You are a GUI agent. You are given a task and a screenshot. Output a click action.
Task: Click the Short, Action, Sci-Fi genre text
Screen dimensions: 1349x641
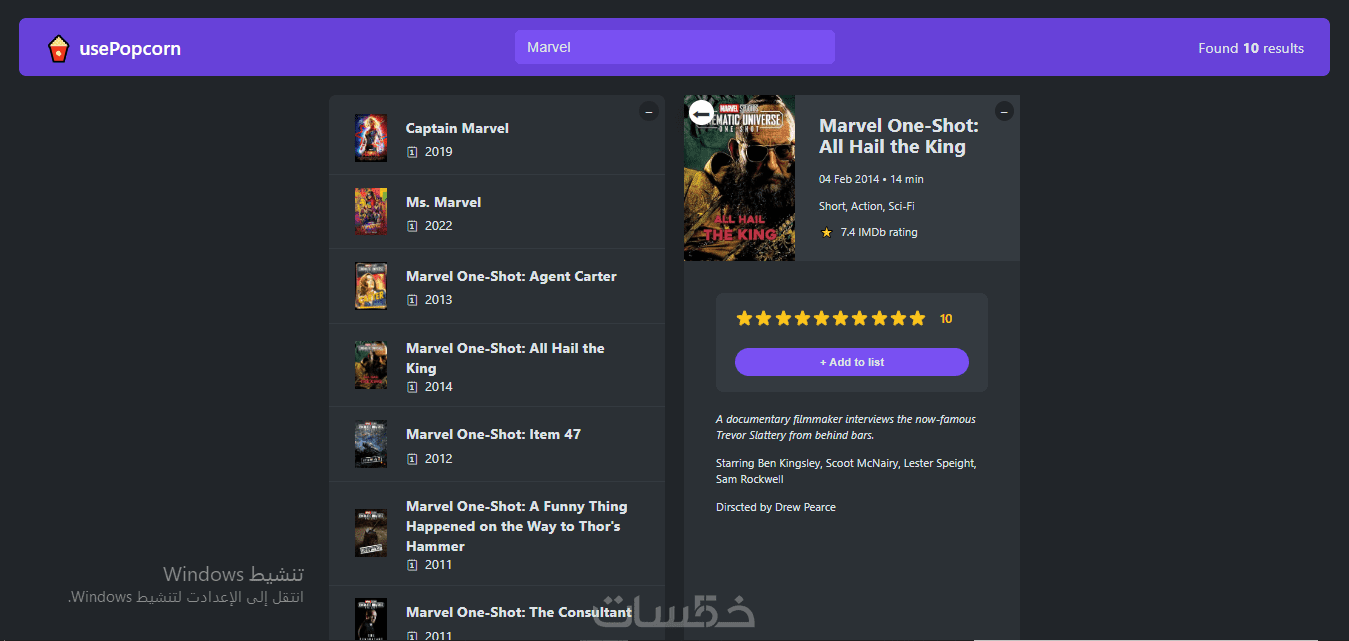tap(867, 206)
